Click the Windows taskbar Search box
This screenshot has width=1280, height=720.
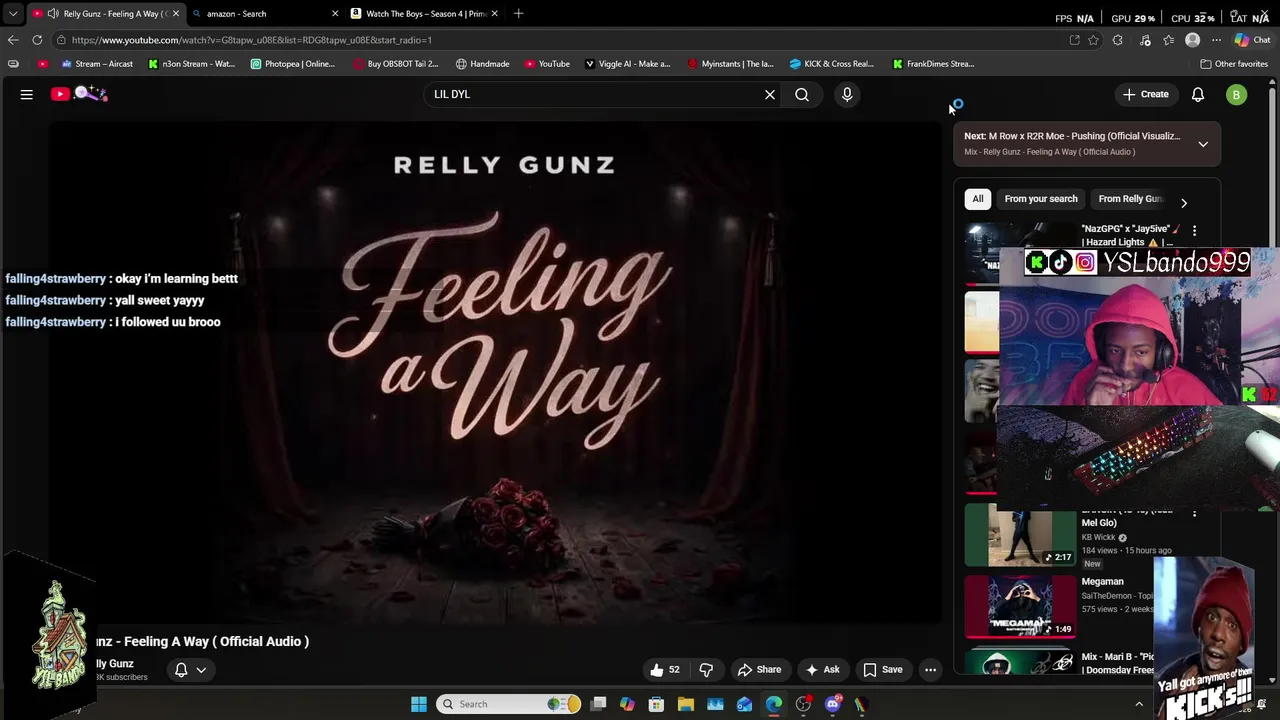(x=510, y=704)
